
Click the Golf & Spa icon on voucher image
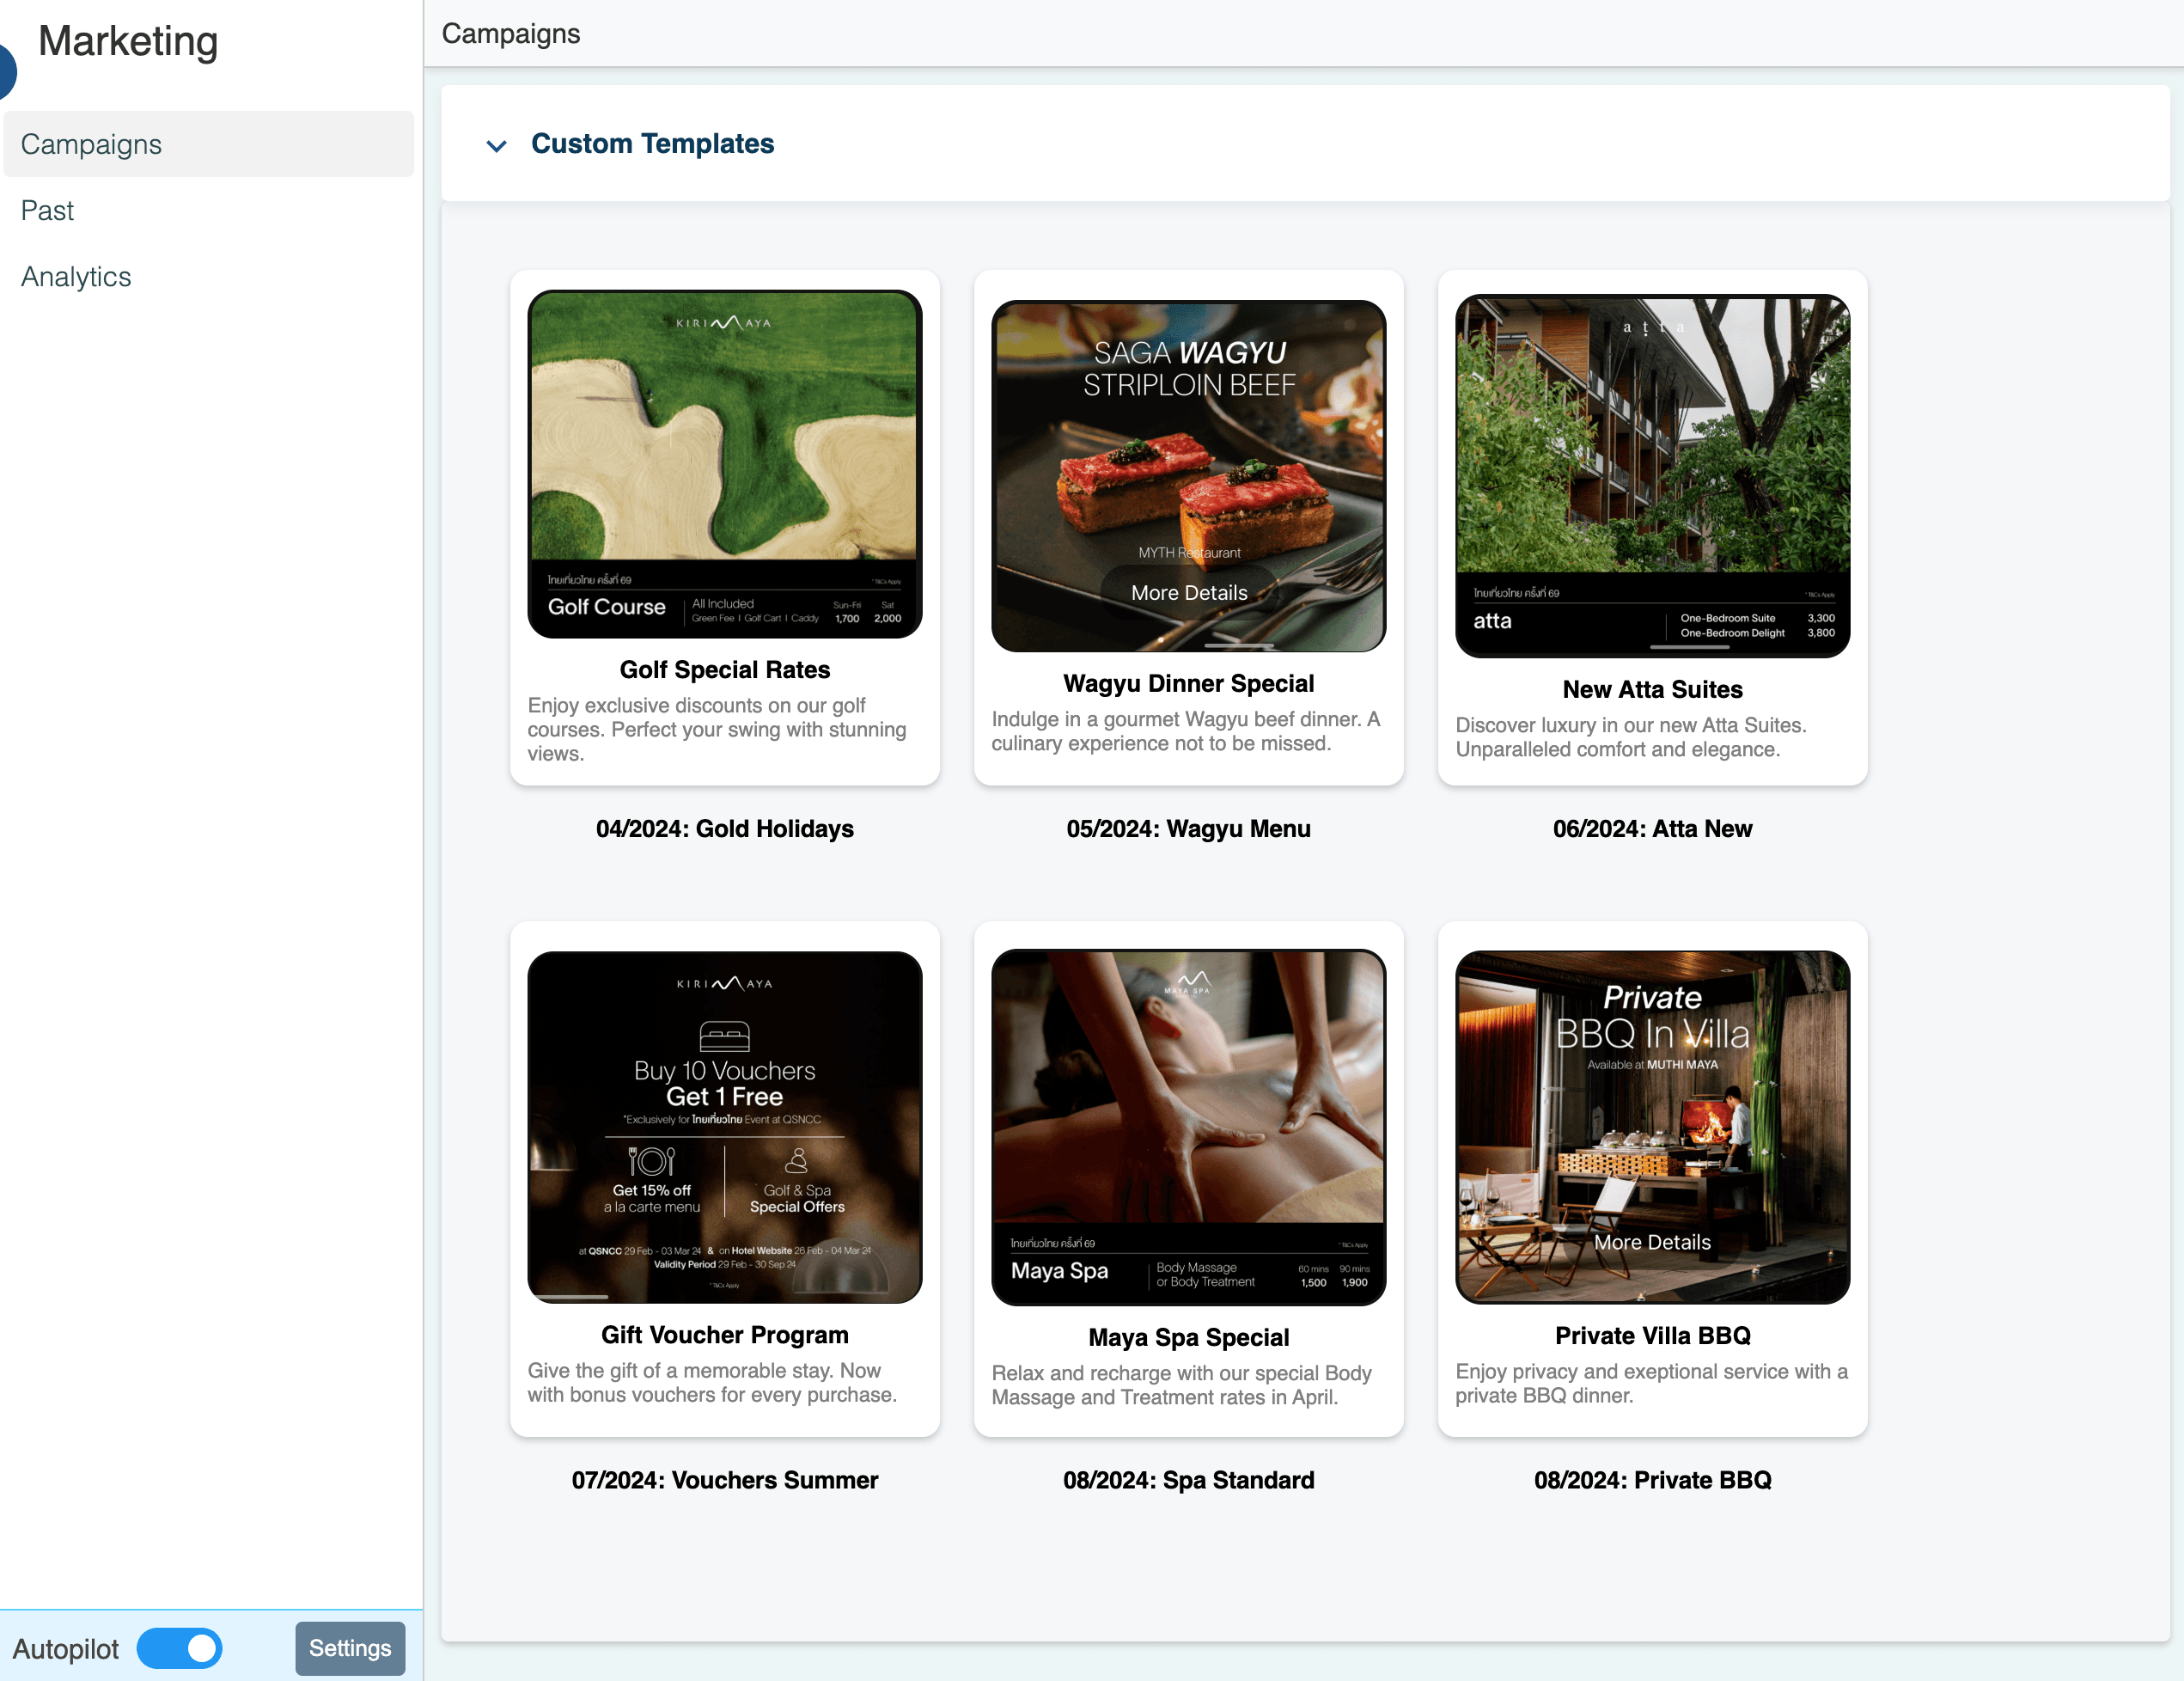797,1160
